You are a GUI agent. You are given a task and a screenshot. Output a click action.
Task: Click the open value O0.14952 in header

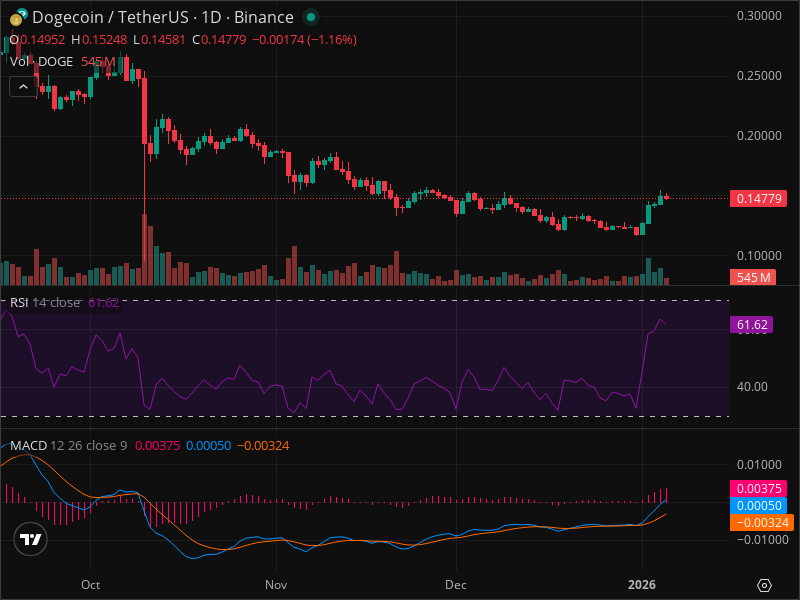click(x=37, y=40)
